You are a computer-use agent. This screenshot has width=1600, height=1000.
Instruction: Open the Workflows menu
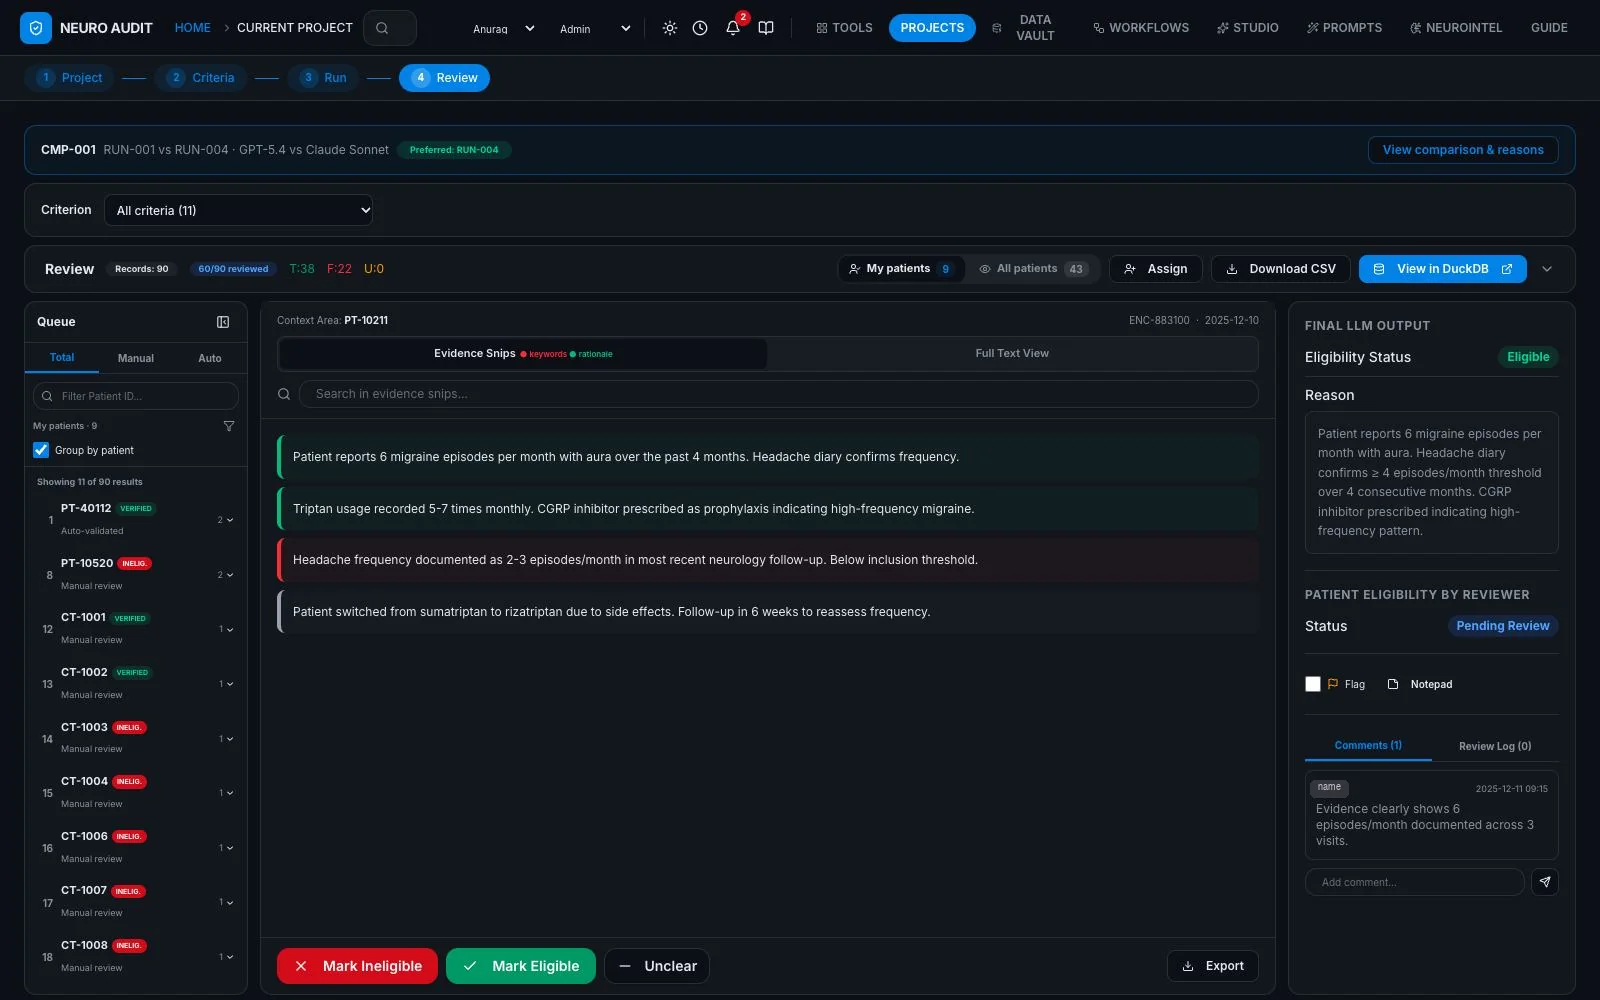[x=1141, y=28]
